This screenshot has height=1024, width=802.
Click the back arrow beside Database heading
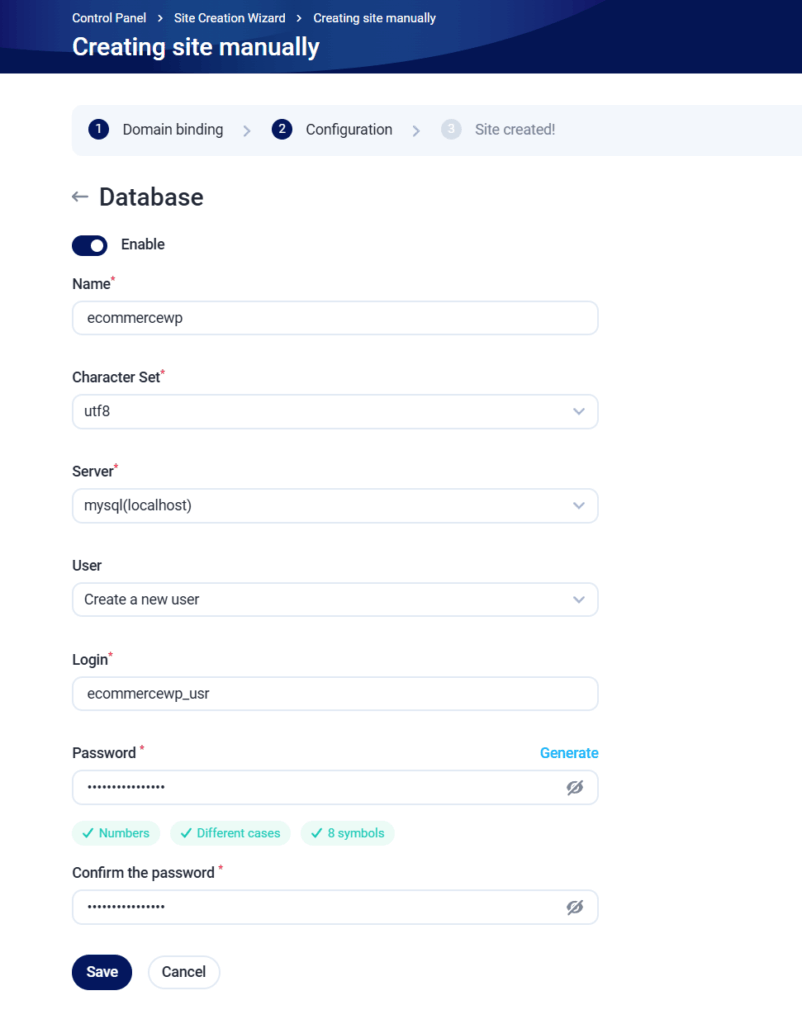(x=80, y=197)
